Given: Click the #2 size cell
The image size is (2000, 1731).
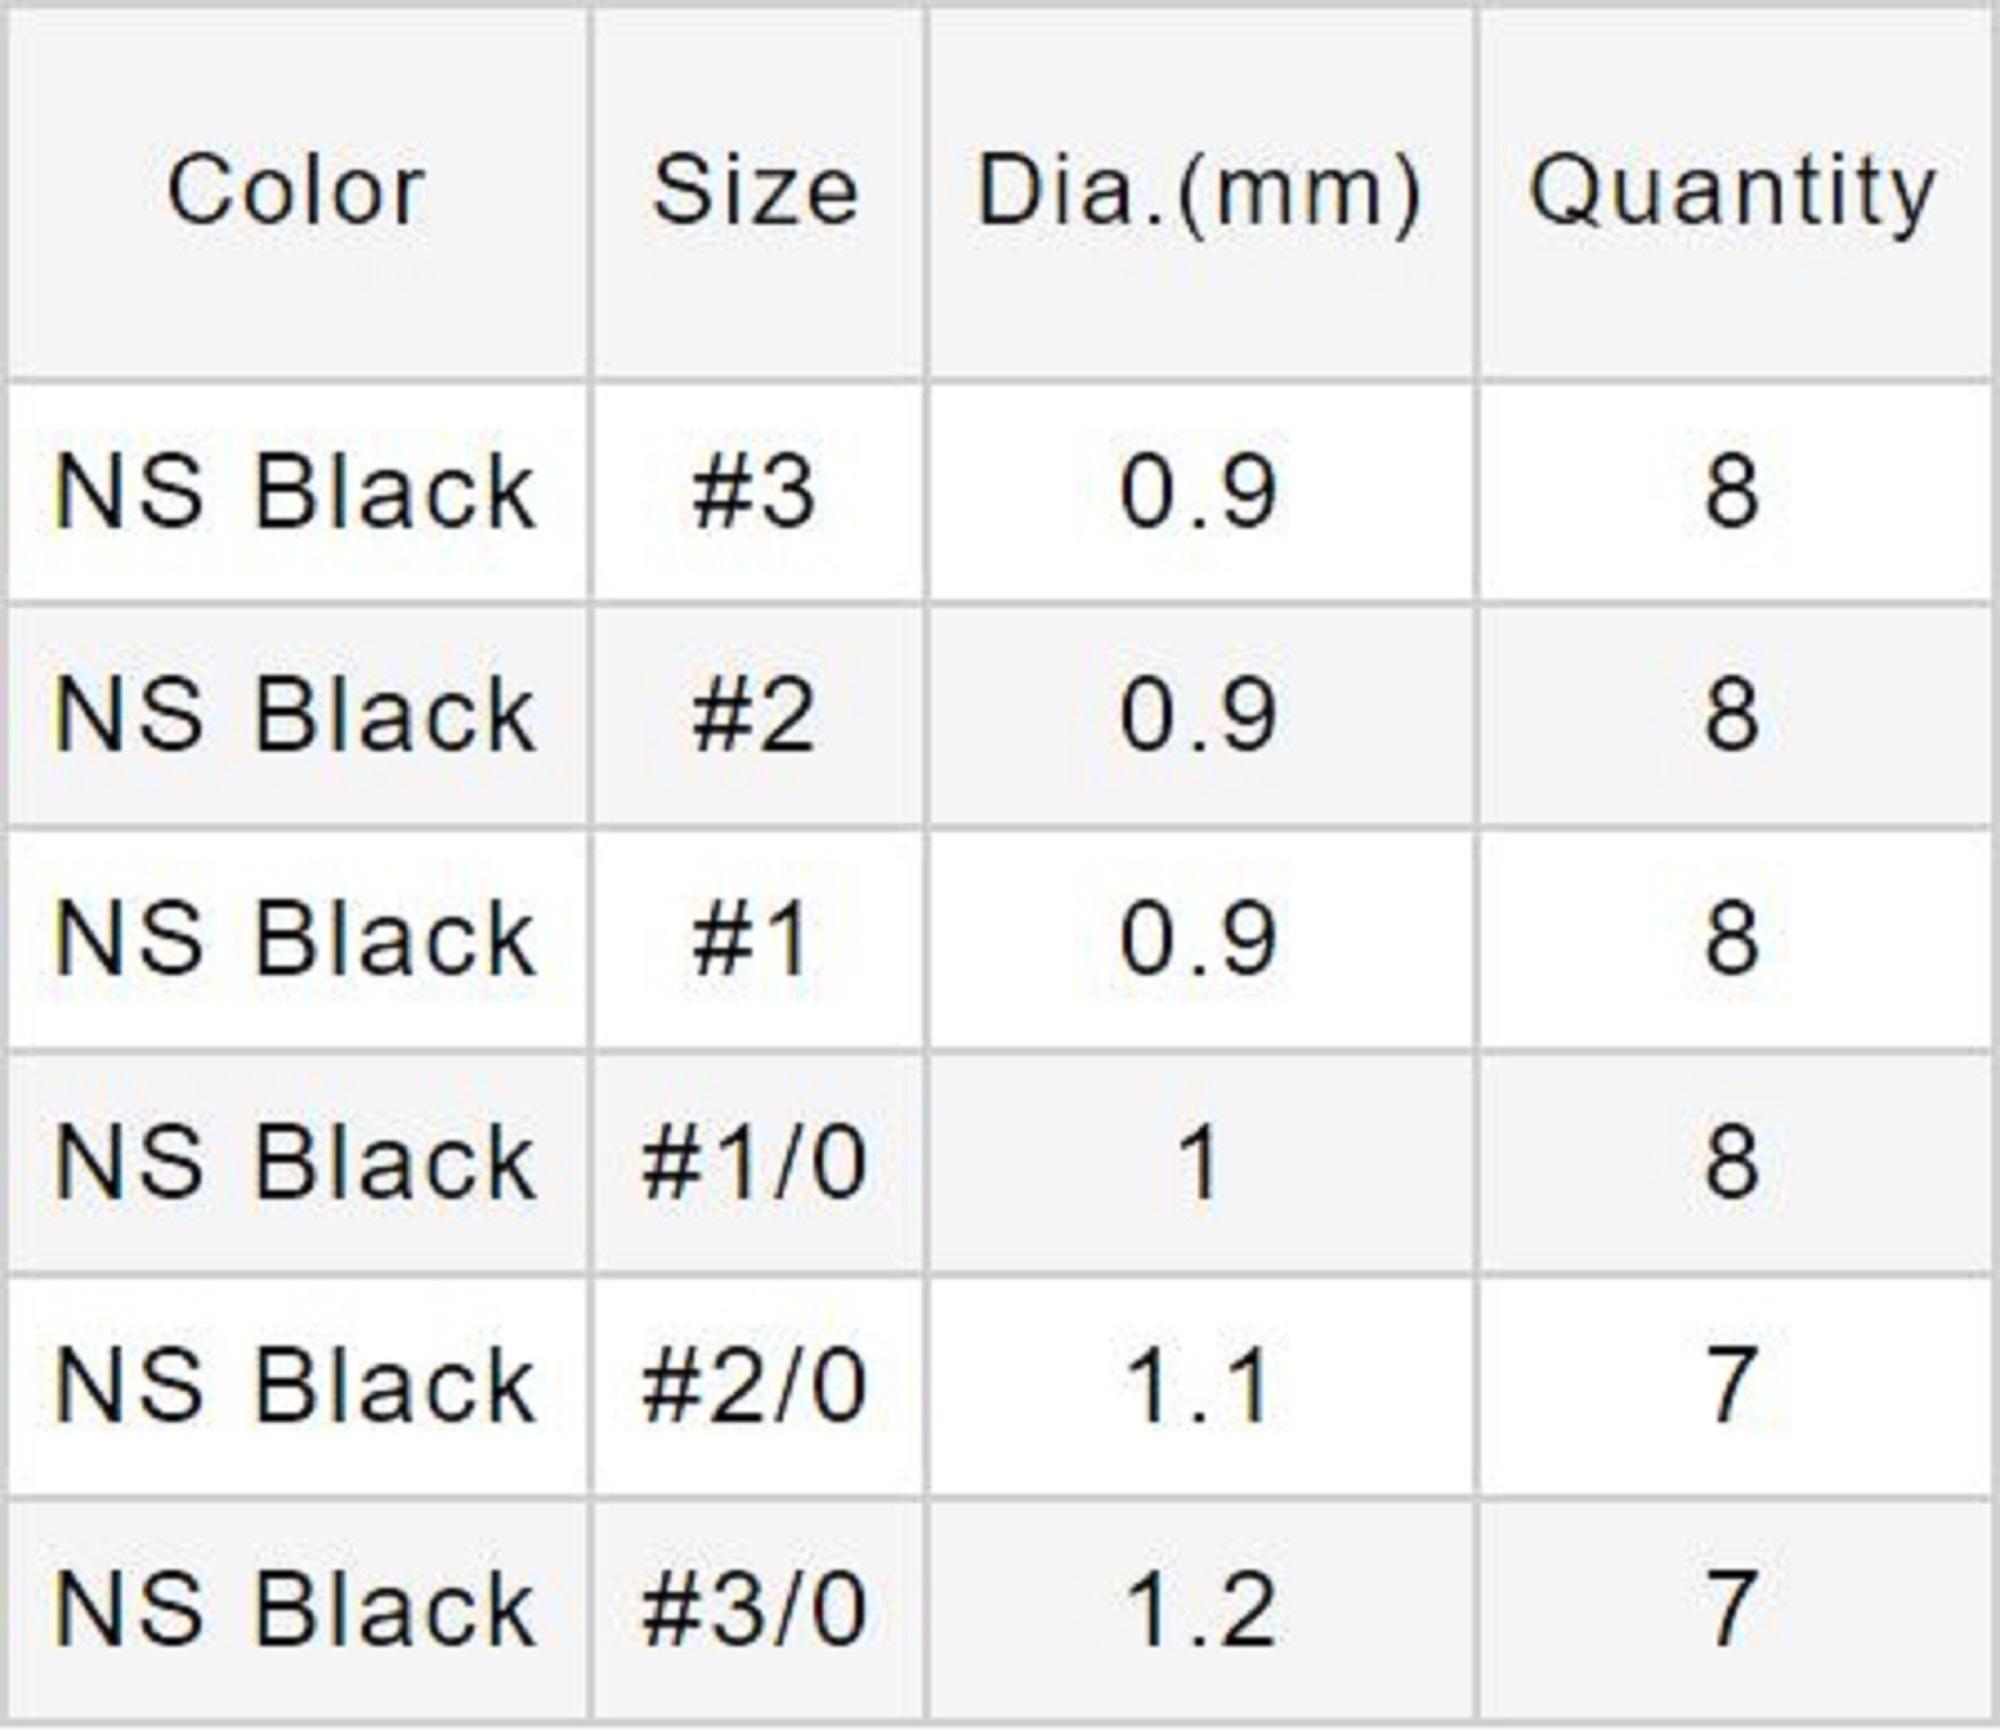Looking at the screenshot, I should click(x=755, y=715).
